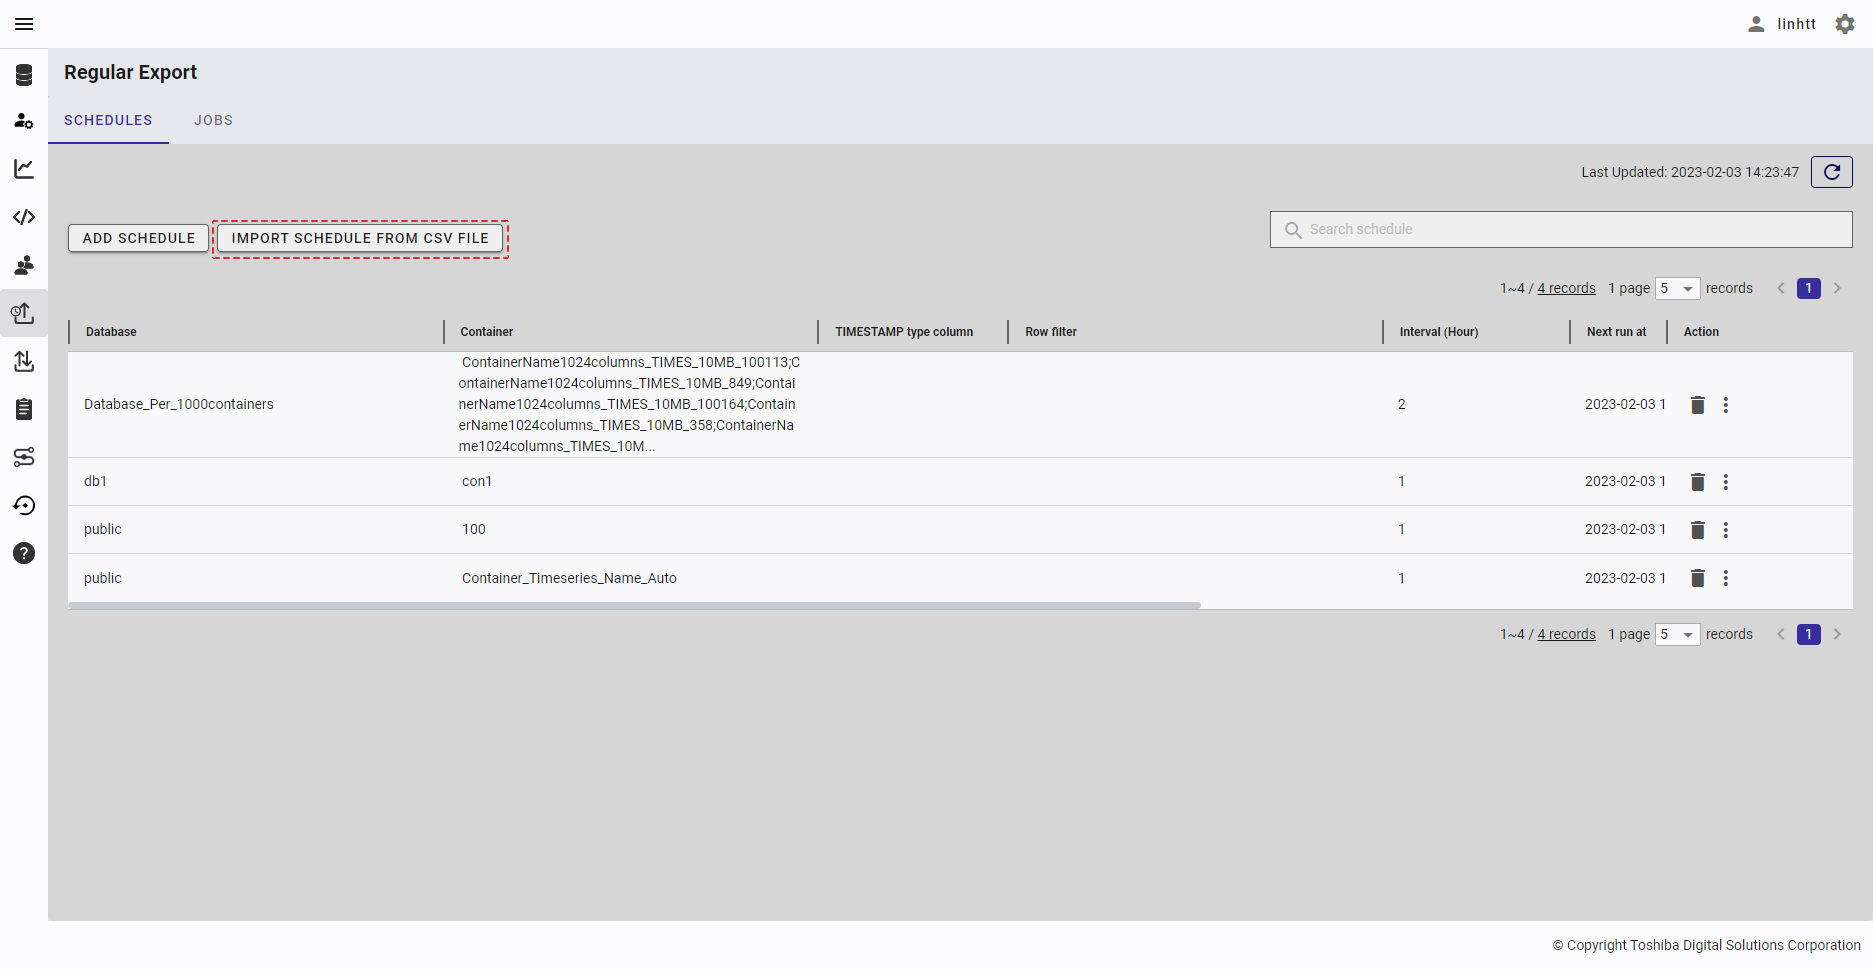The image size is (1873, 969).
Task: Go to previous page in top pagination
Action: (1780, 288)
